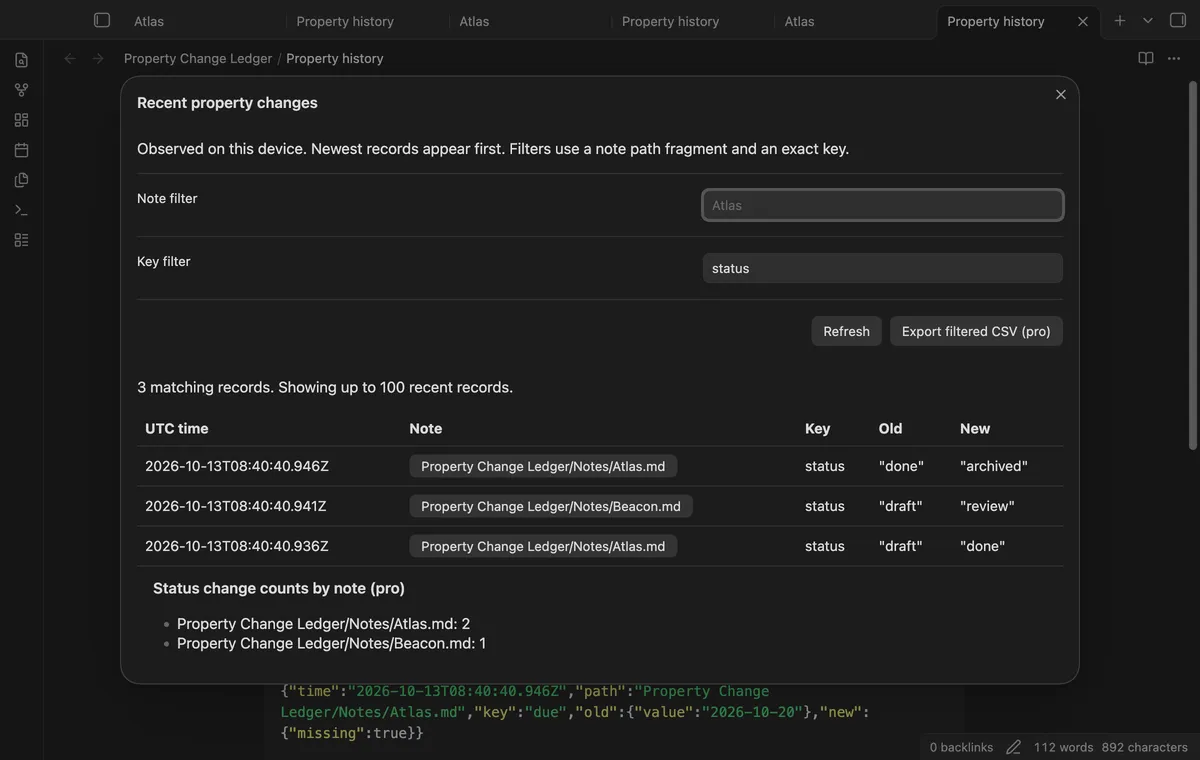1200x760 pixels.
Task: Click the Refresh button
Action: click(846, 331)
